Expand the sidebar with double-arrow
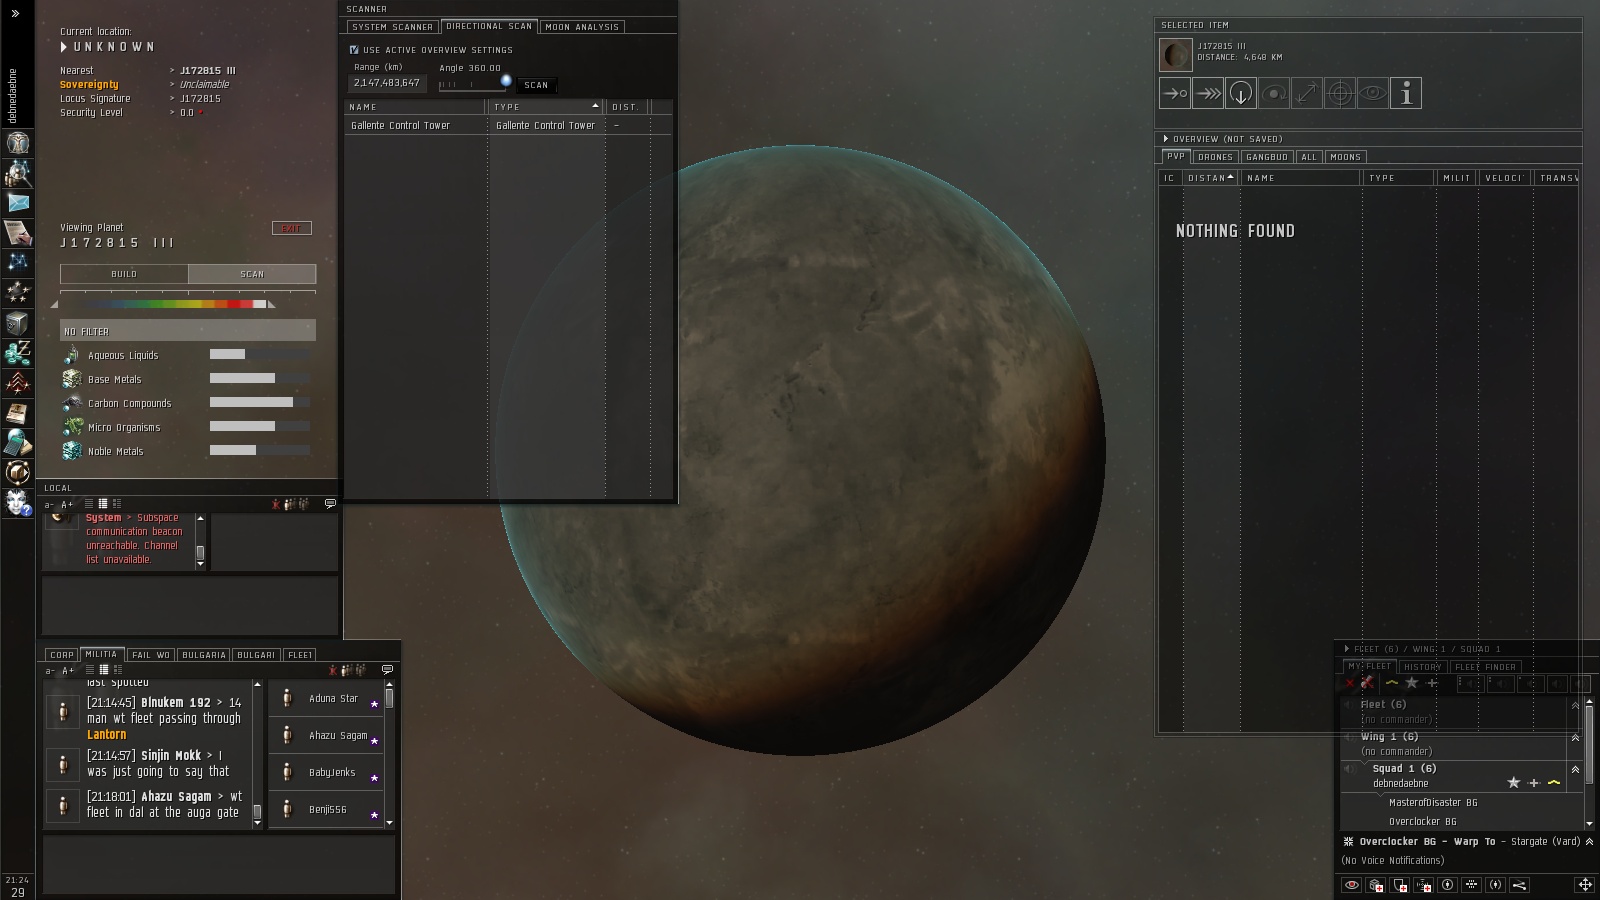The height and width of the screenshot is (900, 1600). pyautogui.click(x=15, y=14)
